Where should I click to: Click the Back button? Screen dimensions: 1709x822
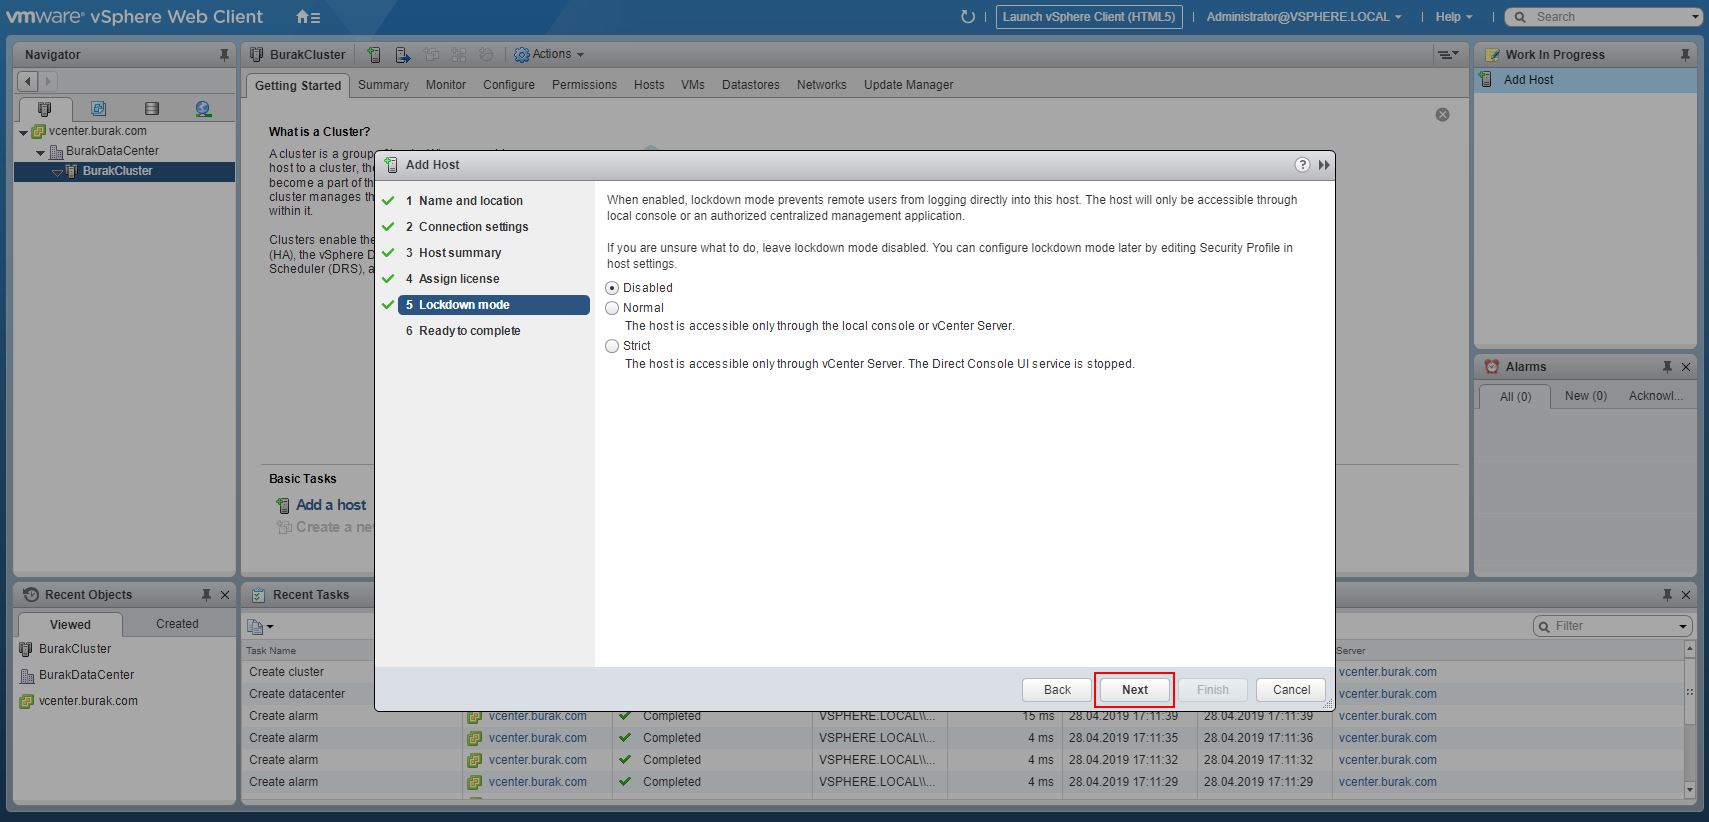1057,690
